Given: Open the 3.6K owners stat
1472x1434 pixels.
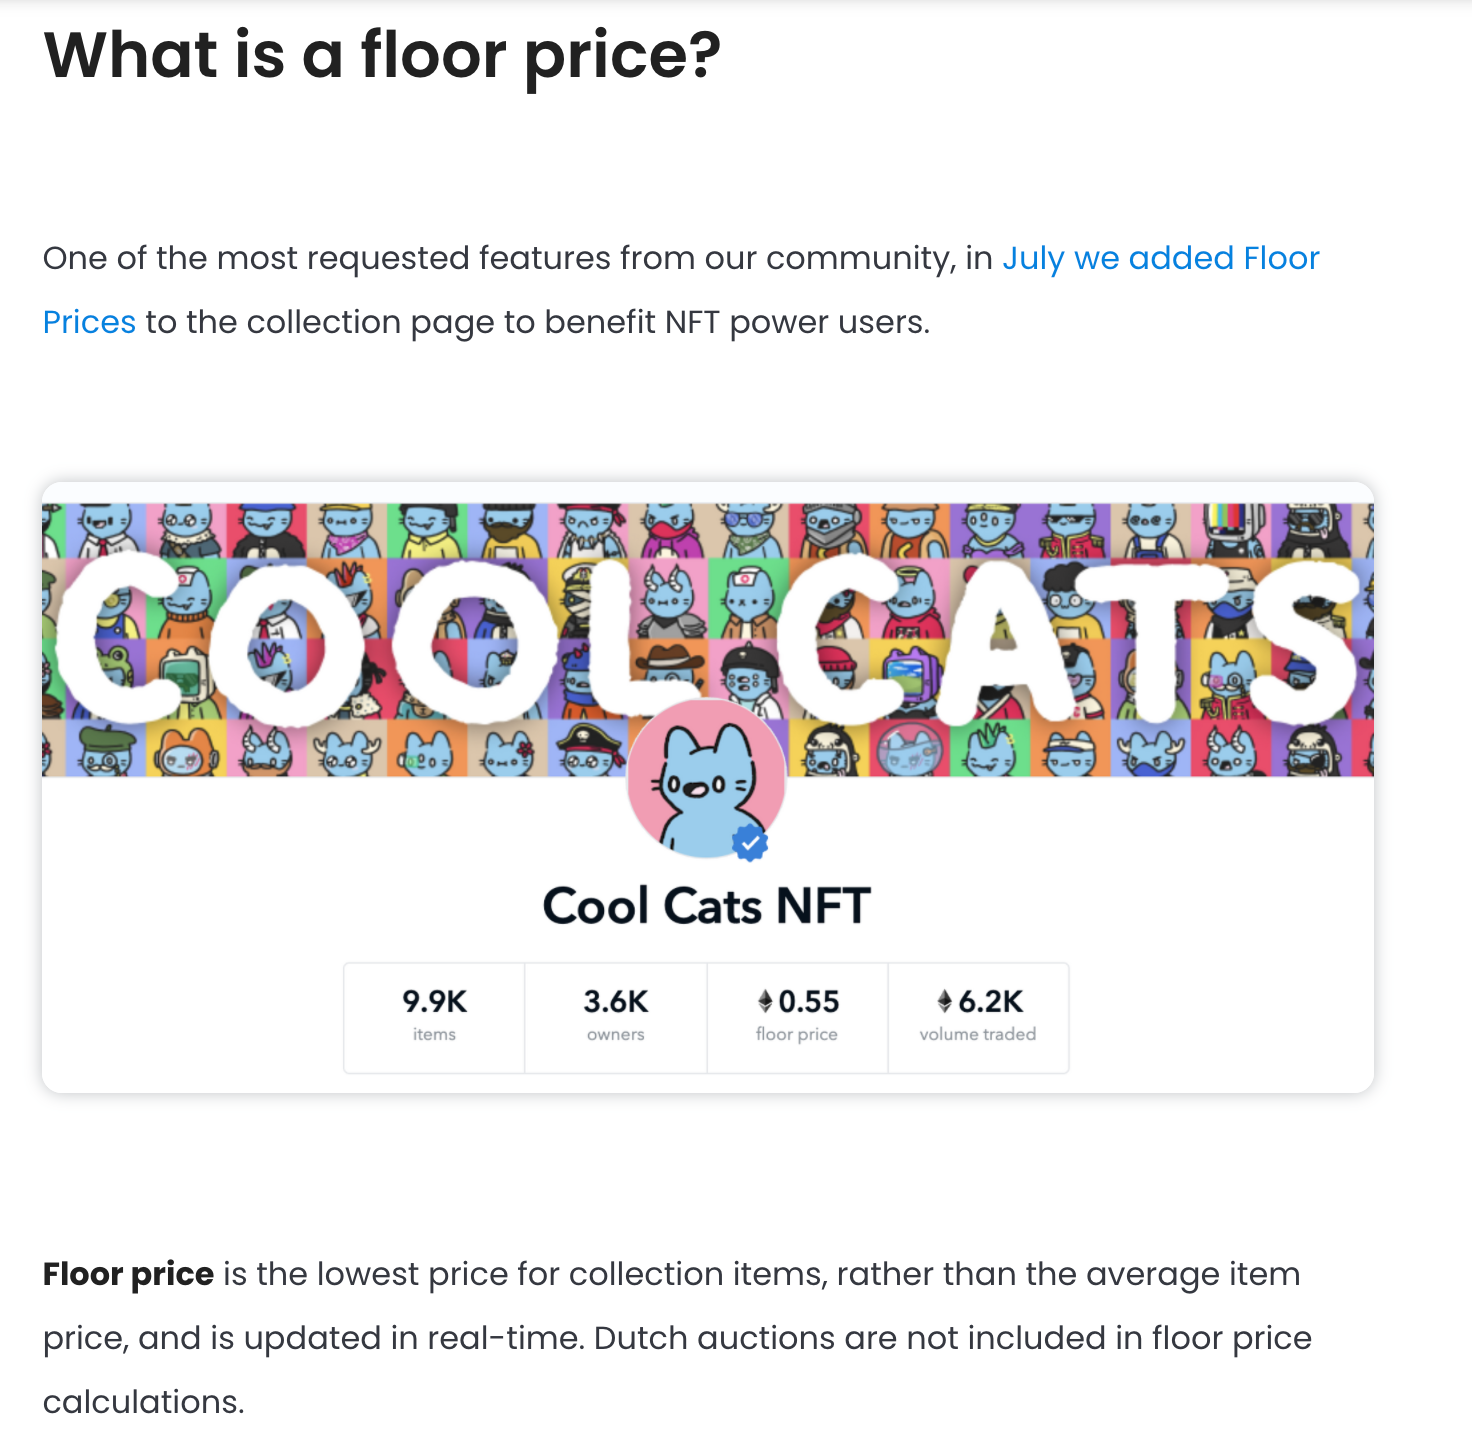Looking at the screenshot, I should [616, 1016].
